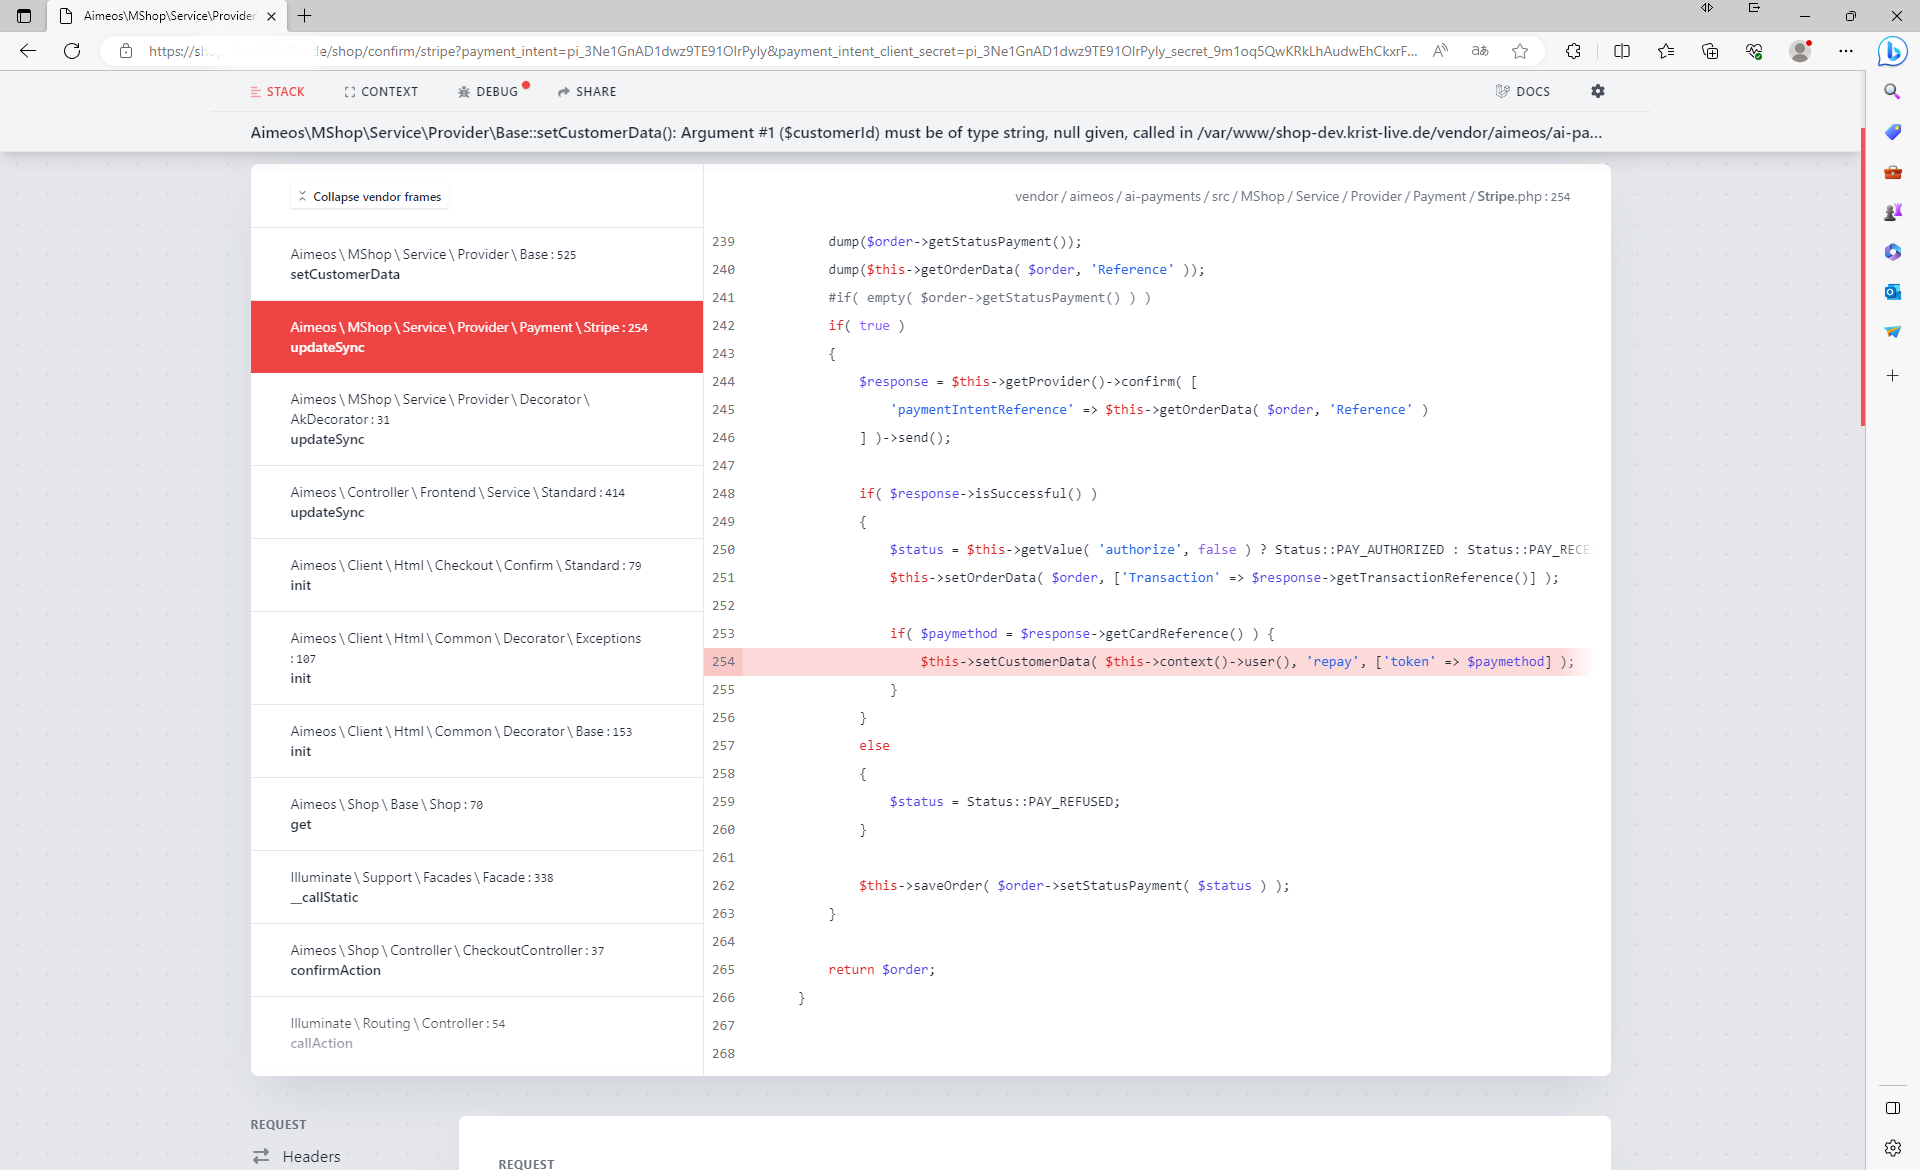This screenshot has width=1920, height=1170.
Task: Open browser extensions puzzle icon
Action: 1573,51
